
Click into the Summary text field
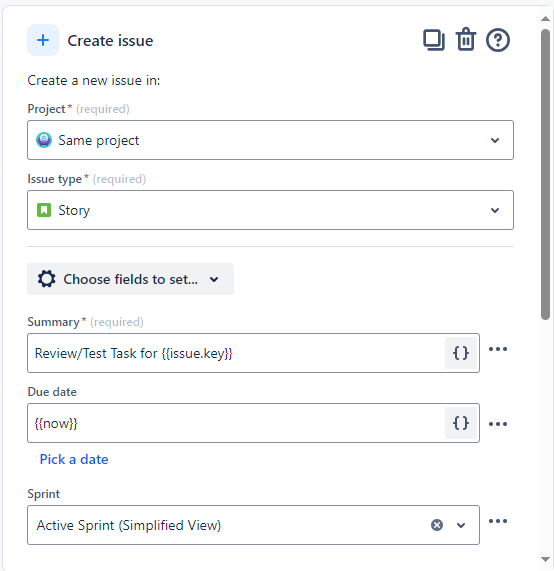tap(236, 353)
